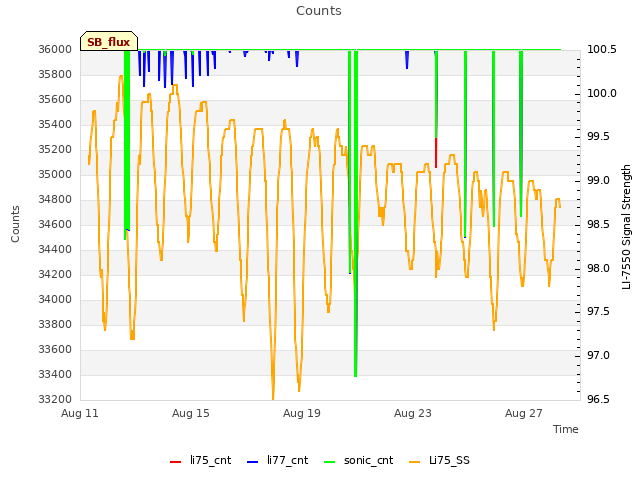This screenshot has width=640, height=480.
Task: Click the green sonic_cnt legend color marker
Action: [x=329, y=462]
